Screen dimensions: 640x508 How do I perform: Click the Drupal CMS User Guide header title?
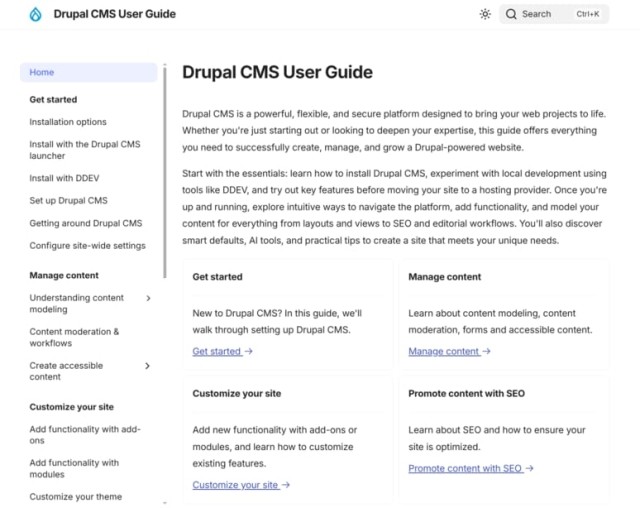point(115,14)
